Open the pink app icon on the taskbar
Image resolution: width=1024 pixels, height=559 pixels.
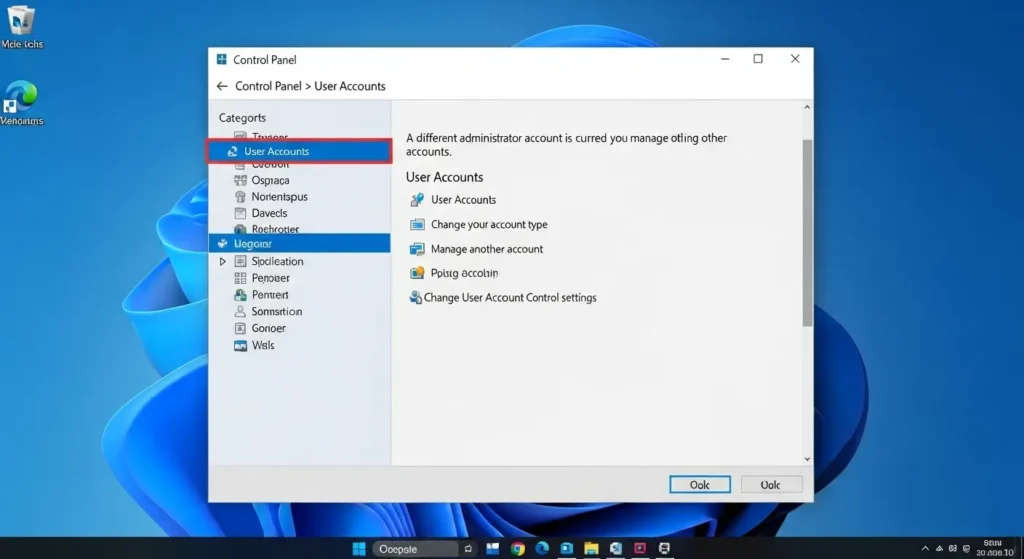coord(640,549)
